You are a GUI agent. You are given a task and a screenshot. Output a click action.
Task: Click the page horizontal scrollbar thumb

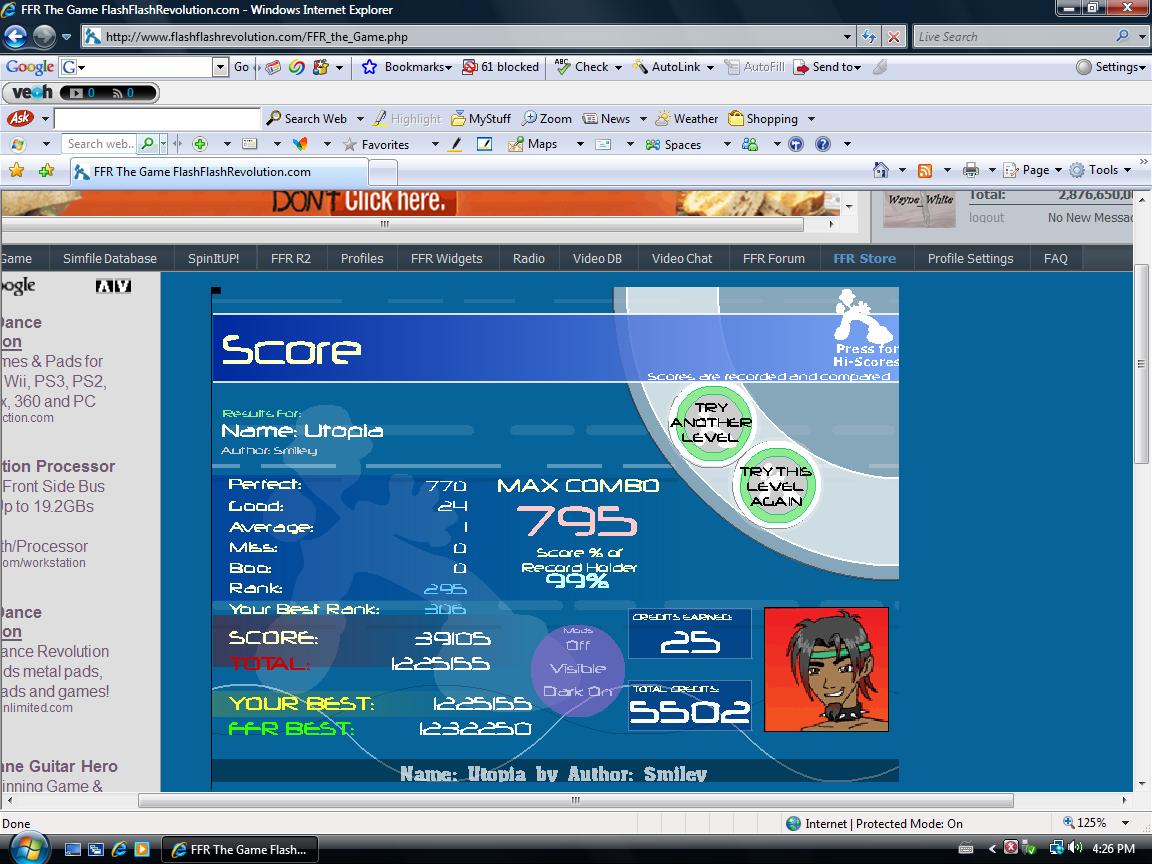(576, 801)
